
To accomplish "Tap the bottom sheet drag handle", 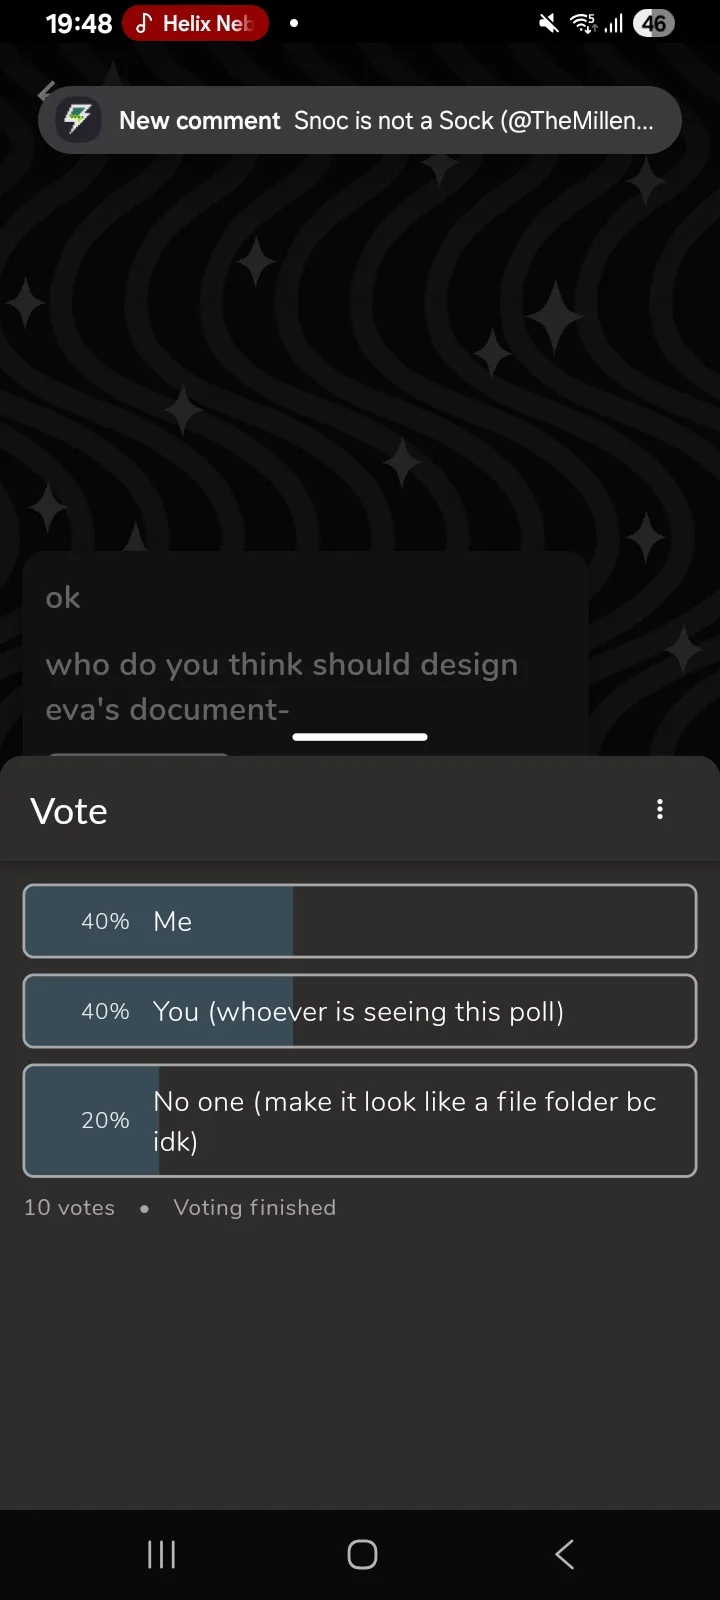I will (x=360, y=737).
